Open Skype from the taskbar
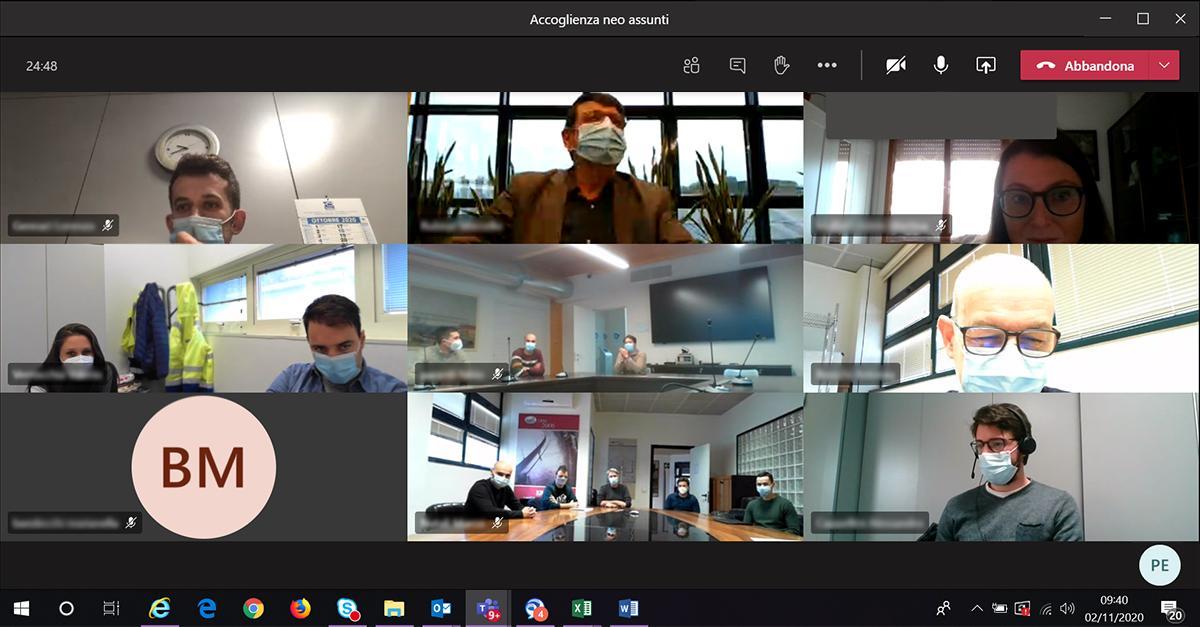Viewport: 1200px width, 627px height. tap(348, 608)
